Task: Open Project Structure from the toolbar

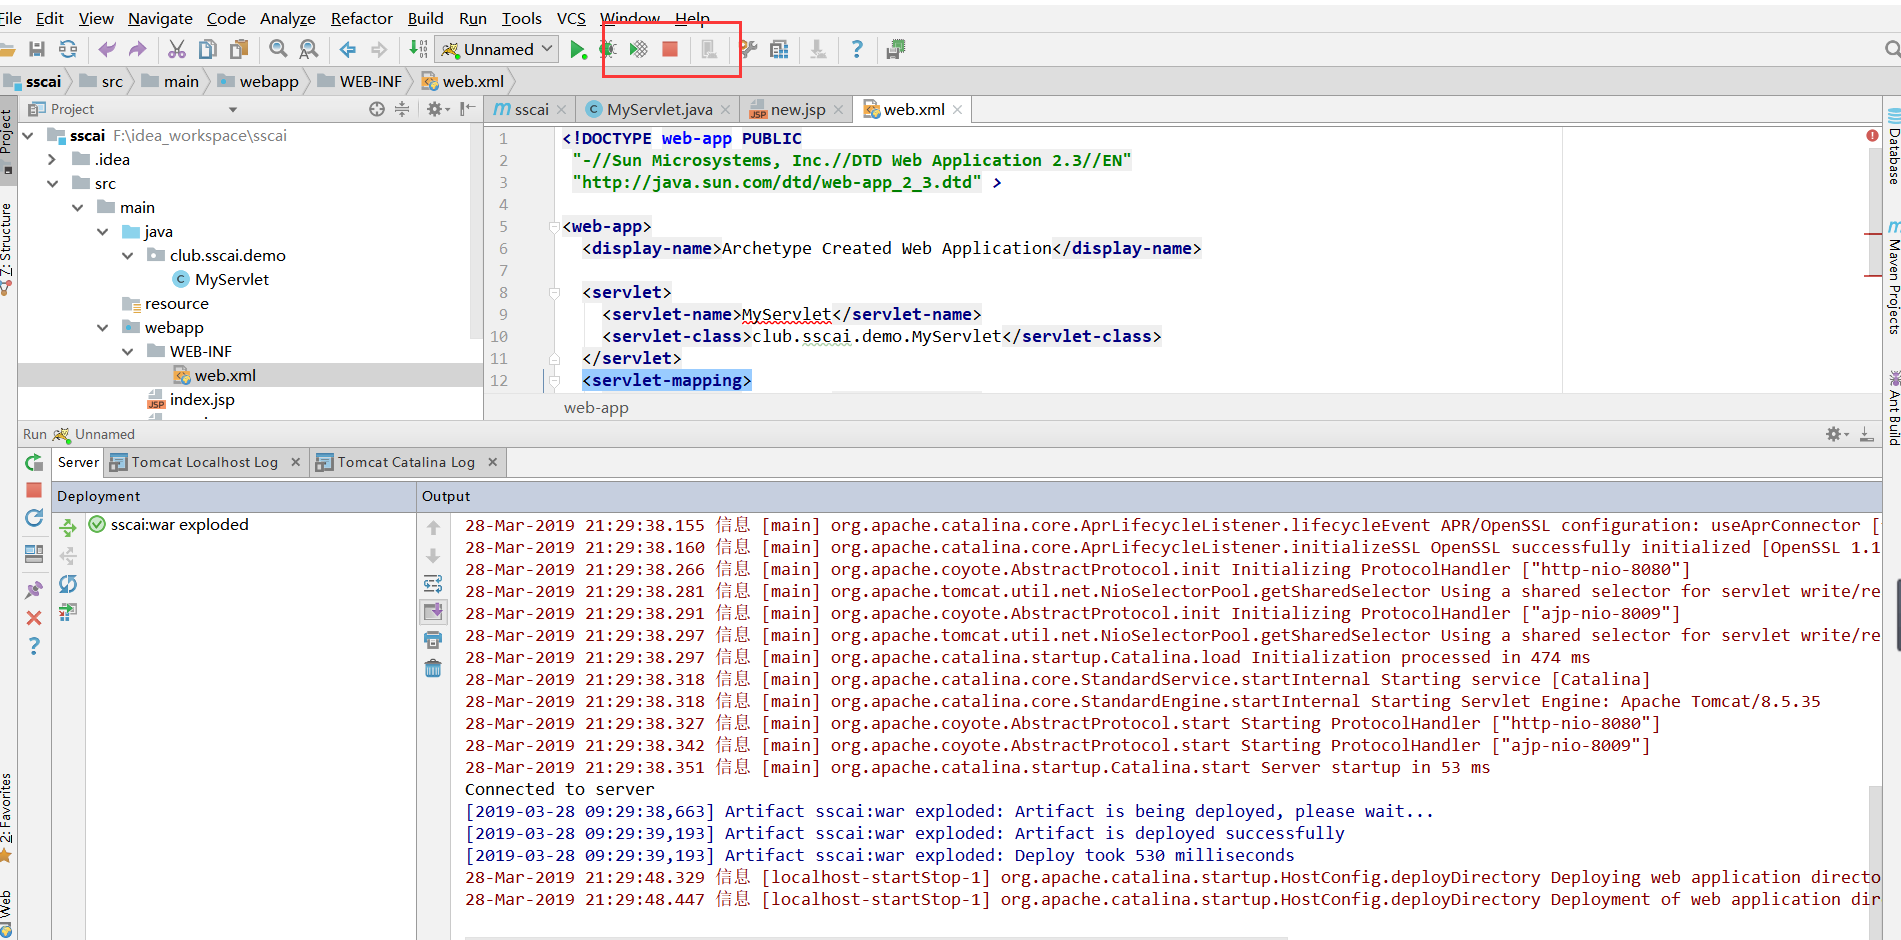Action: 779,50
